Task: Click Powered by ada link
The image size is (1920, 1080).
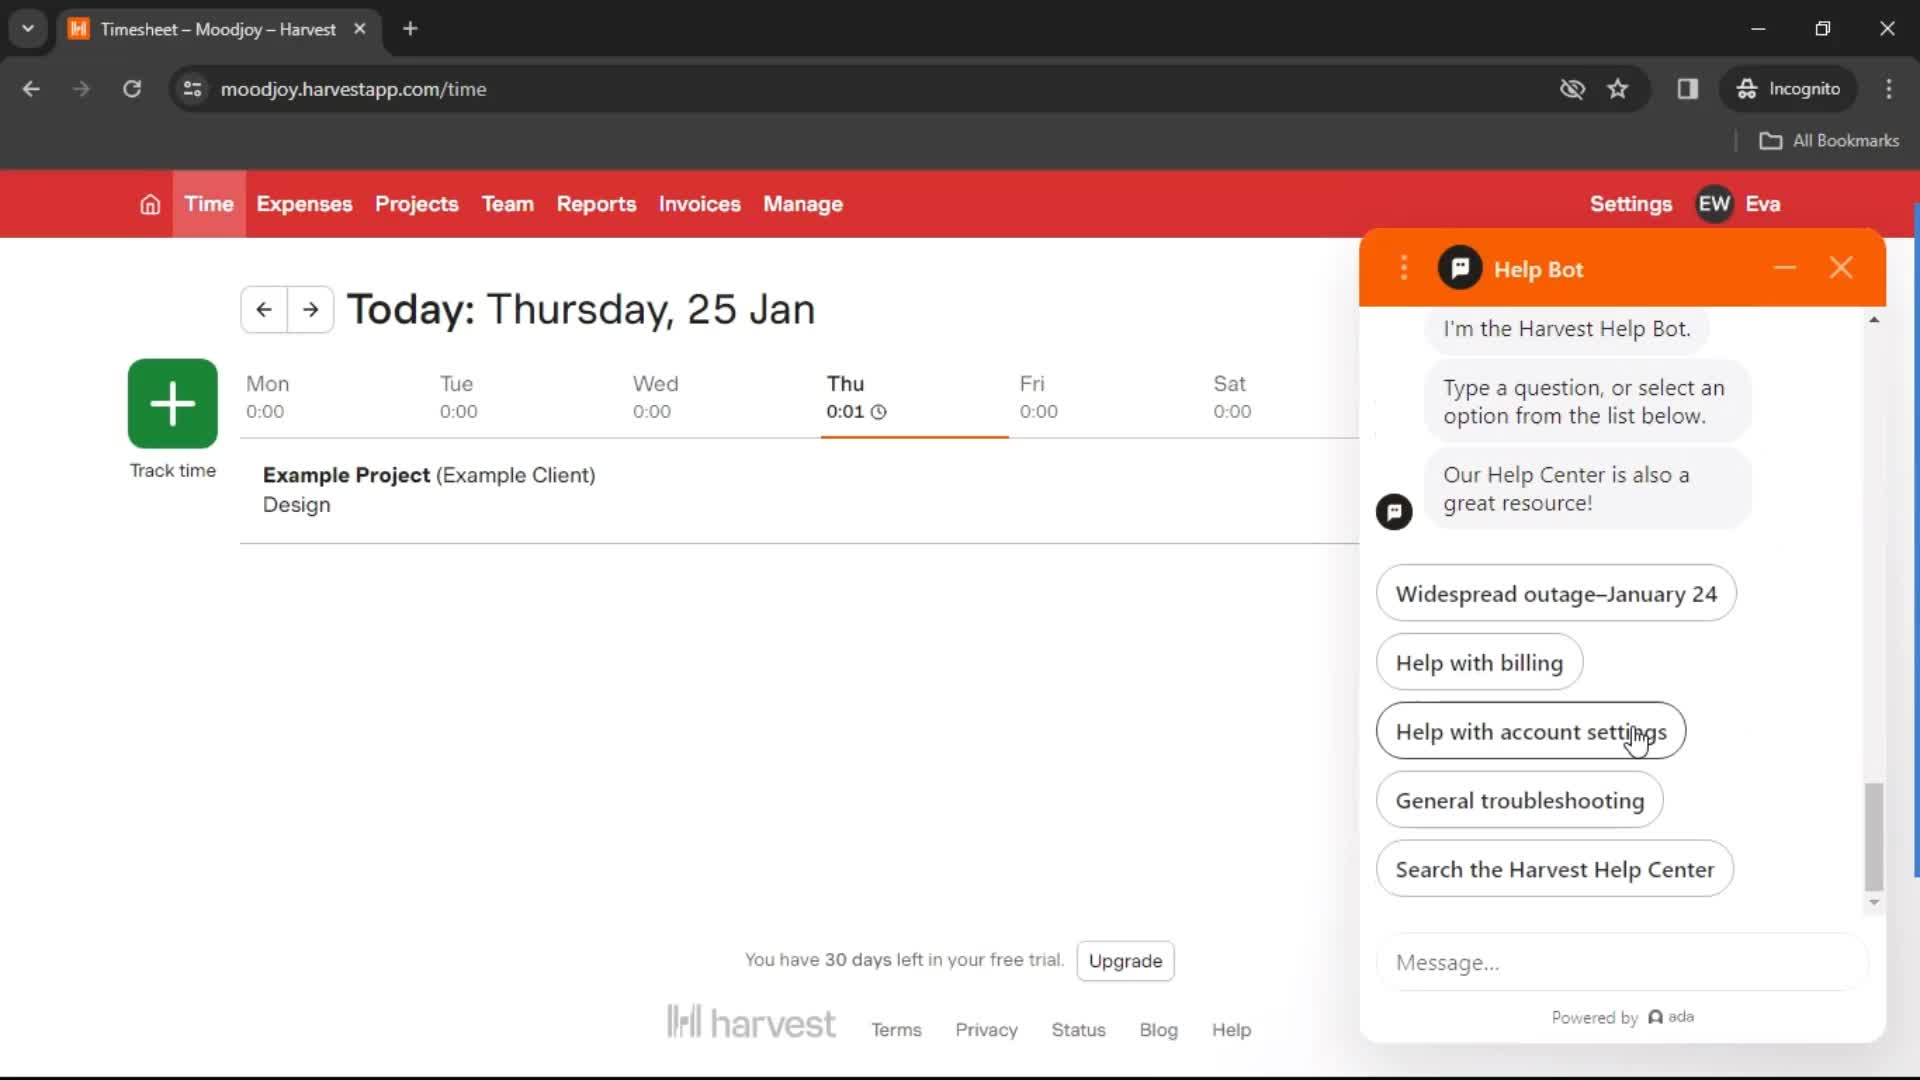Action: 1622,1017
